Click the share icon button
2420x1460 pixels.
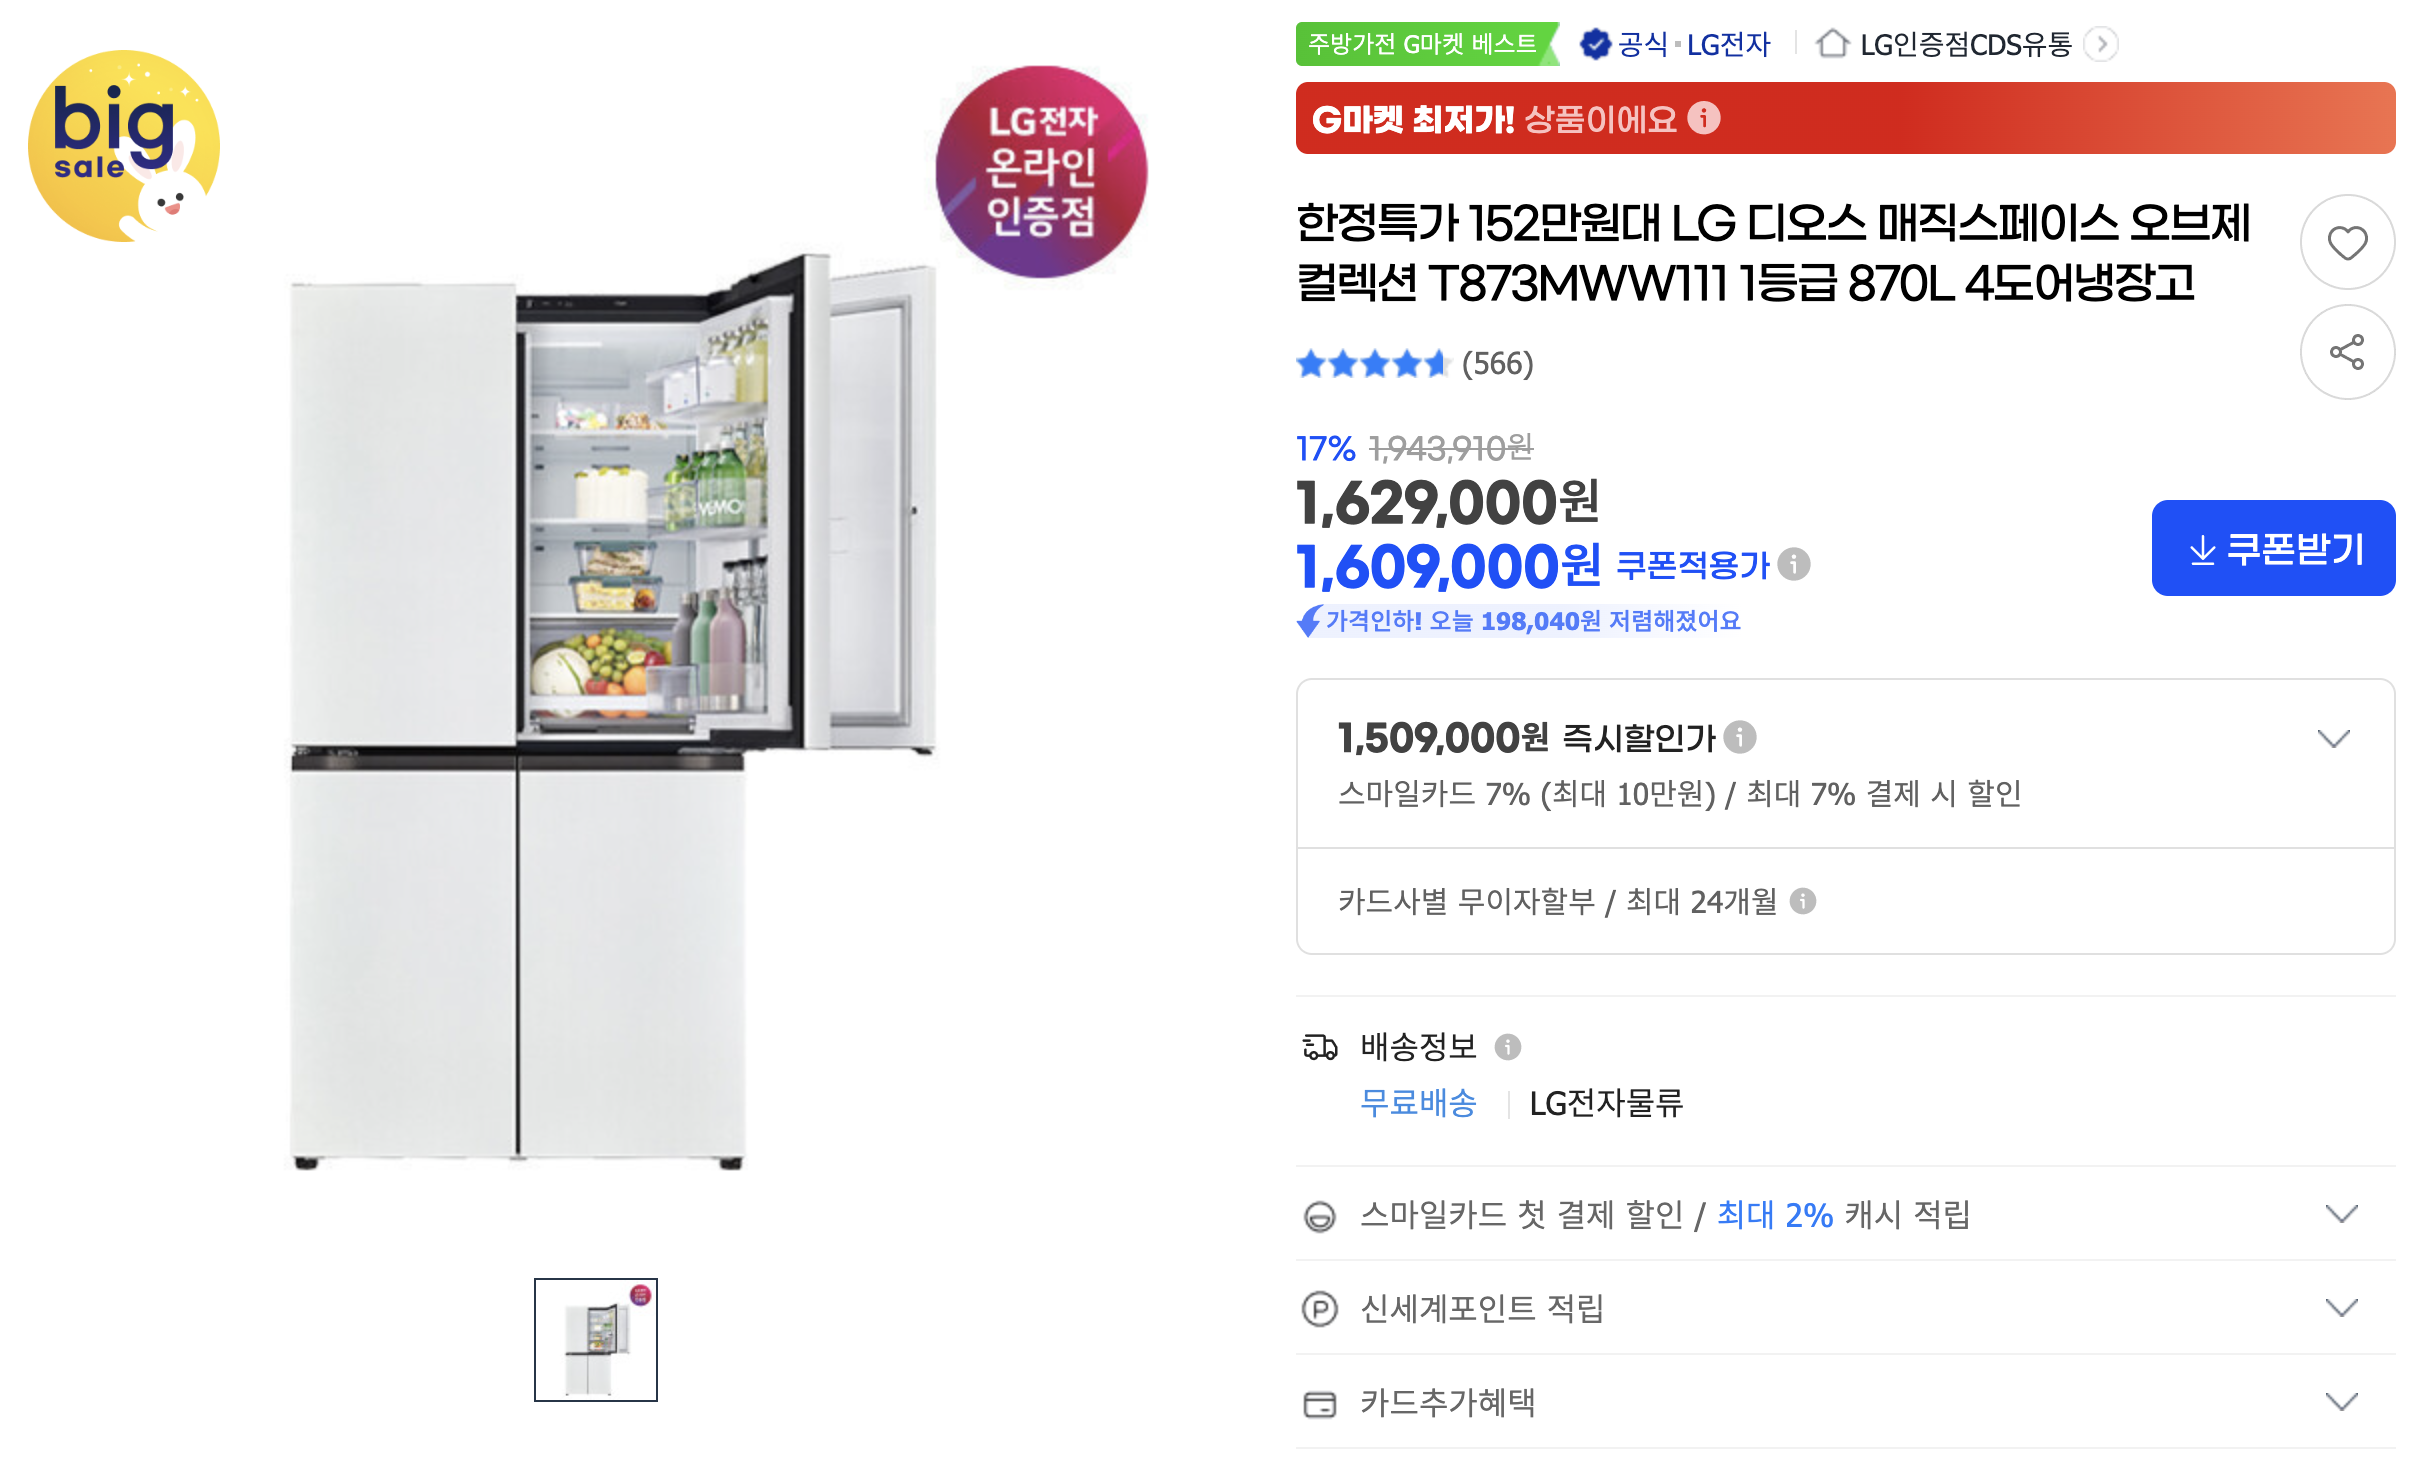click(2347, 352)
